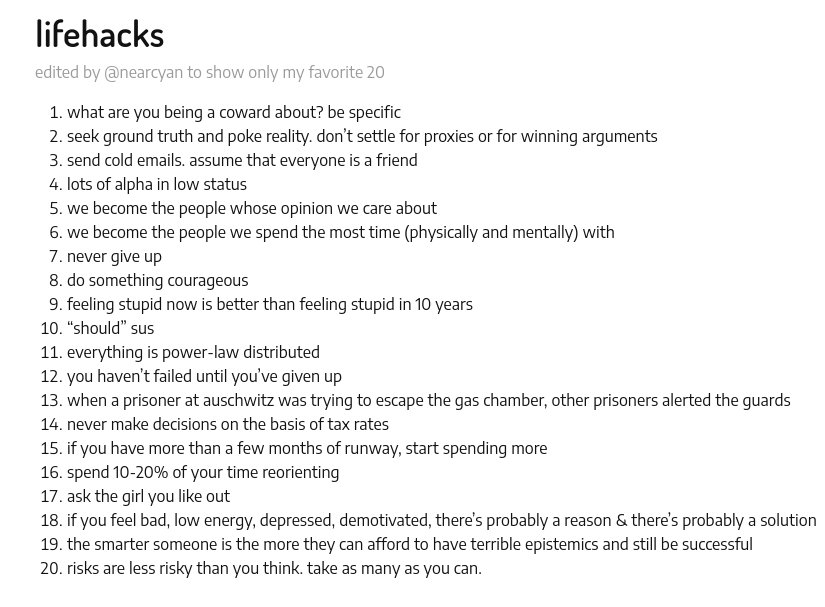Viewport: 825px width, 607px height.
Task: Click the 'lifehacks' page title
Action: pyautogui.click(x=99, y=34)
